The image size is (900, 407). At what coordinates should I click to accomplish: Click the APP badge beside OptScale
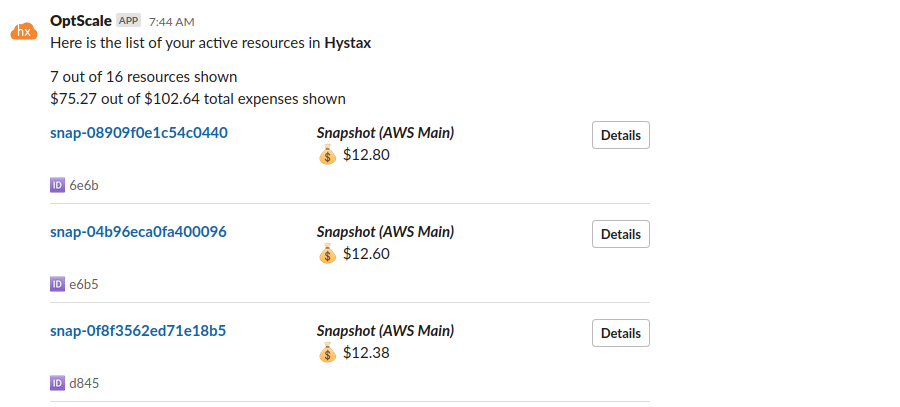coord(129,20)
